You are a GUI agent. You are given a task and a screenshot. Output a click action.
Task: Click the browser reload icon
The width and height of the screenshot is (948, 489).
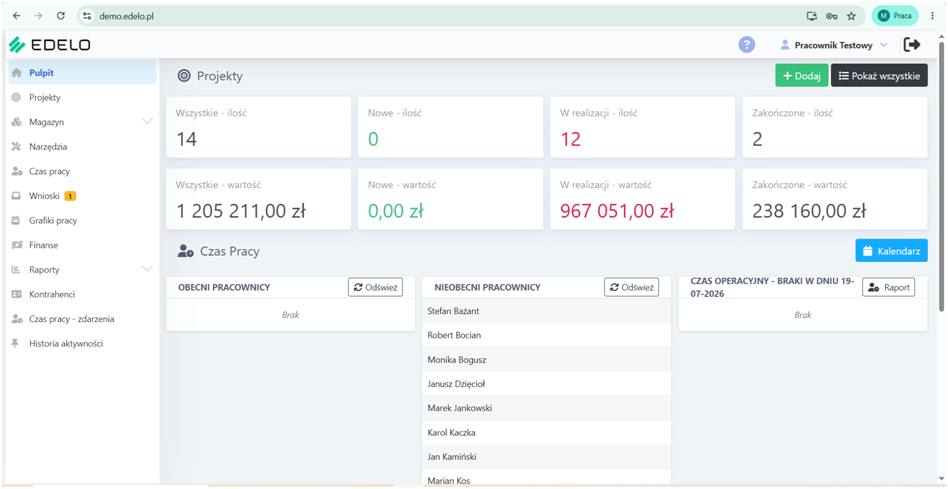point(60,16)
